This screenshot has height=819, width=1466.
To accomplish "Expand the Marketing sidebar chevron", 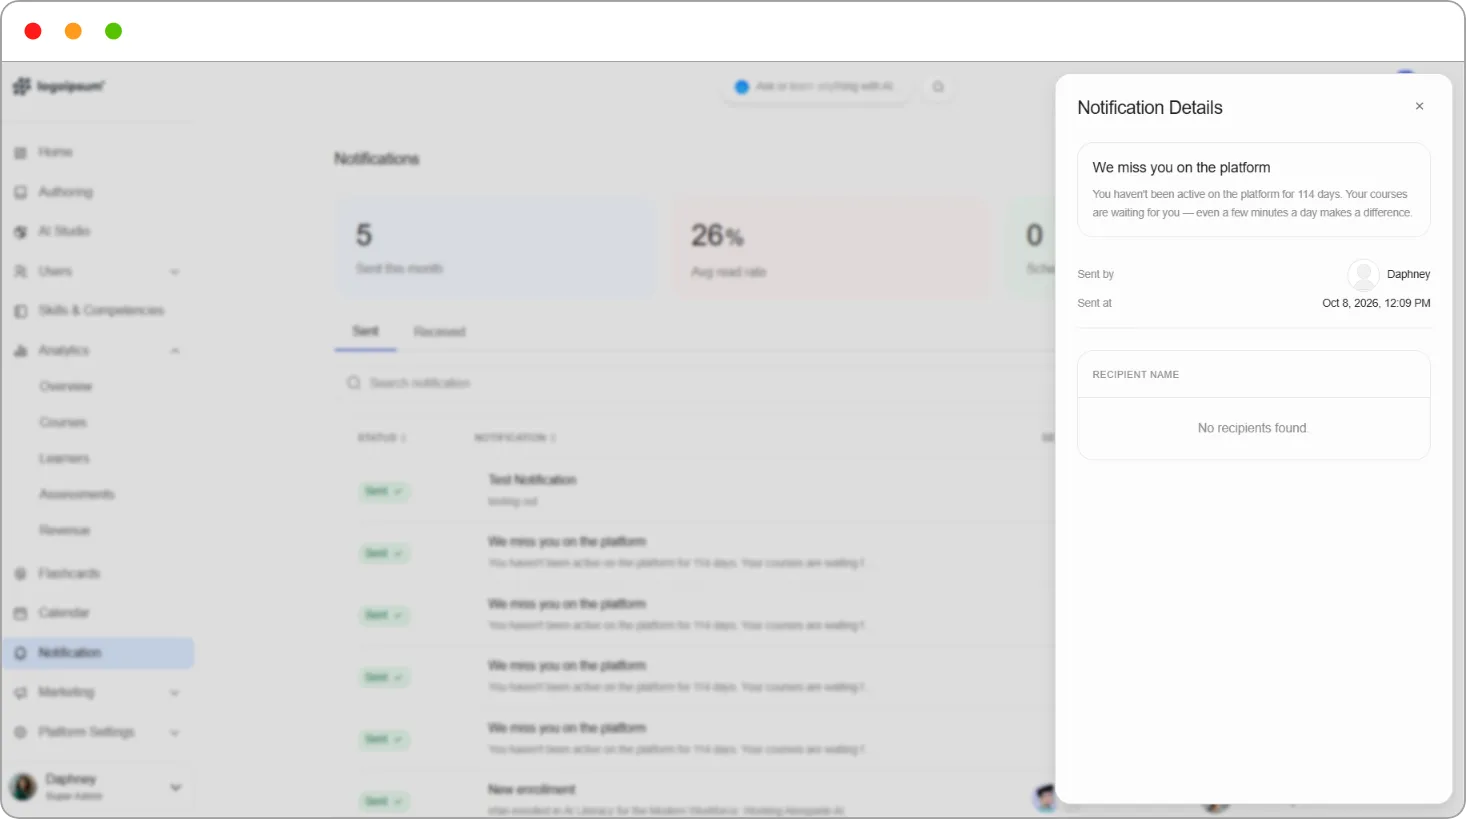I will (x=175, y=693).
